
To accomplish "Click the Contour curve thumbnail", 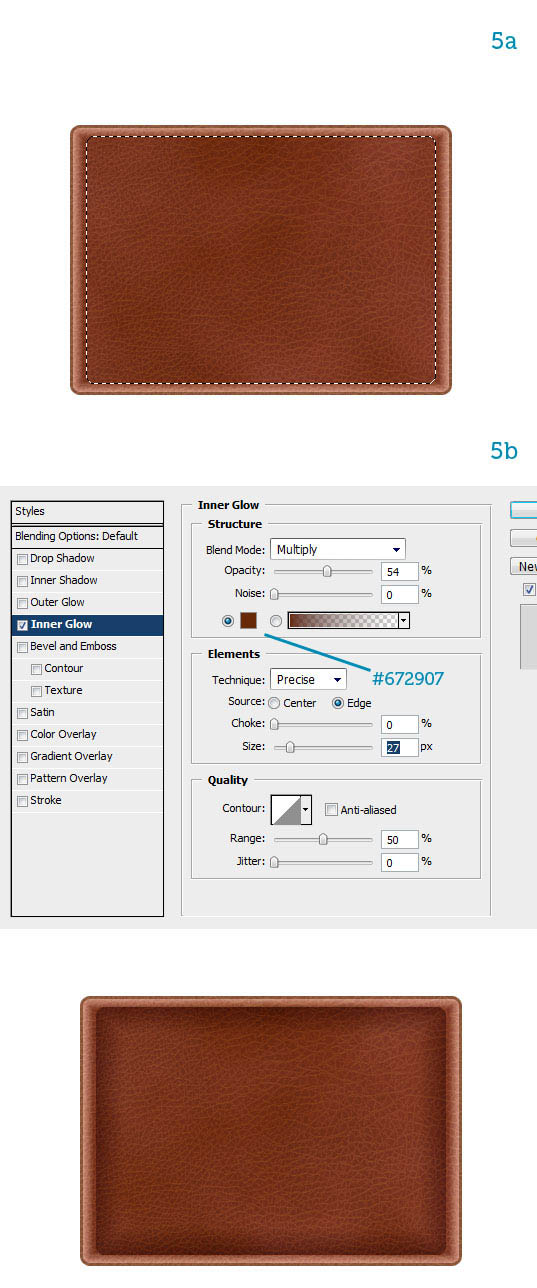I will tap(285, 809).
